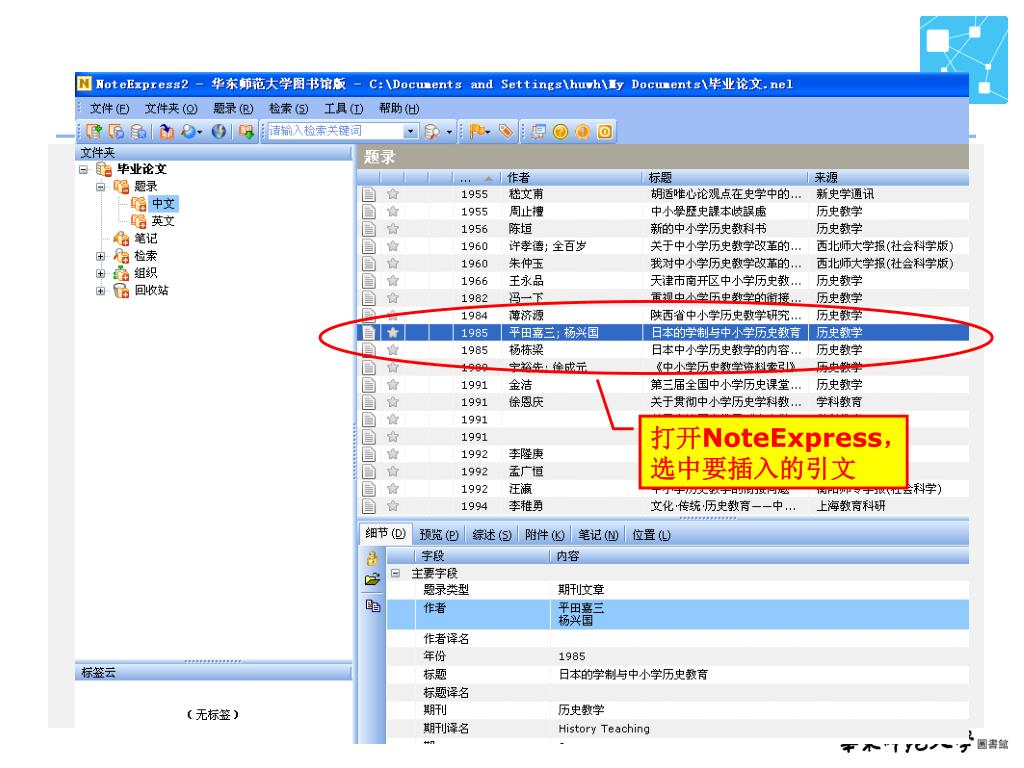This screenshot has height=768, width=1024.
Task: Click the online search toolbar icon
Action: point(189,131)
